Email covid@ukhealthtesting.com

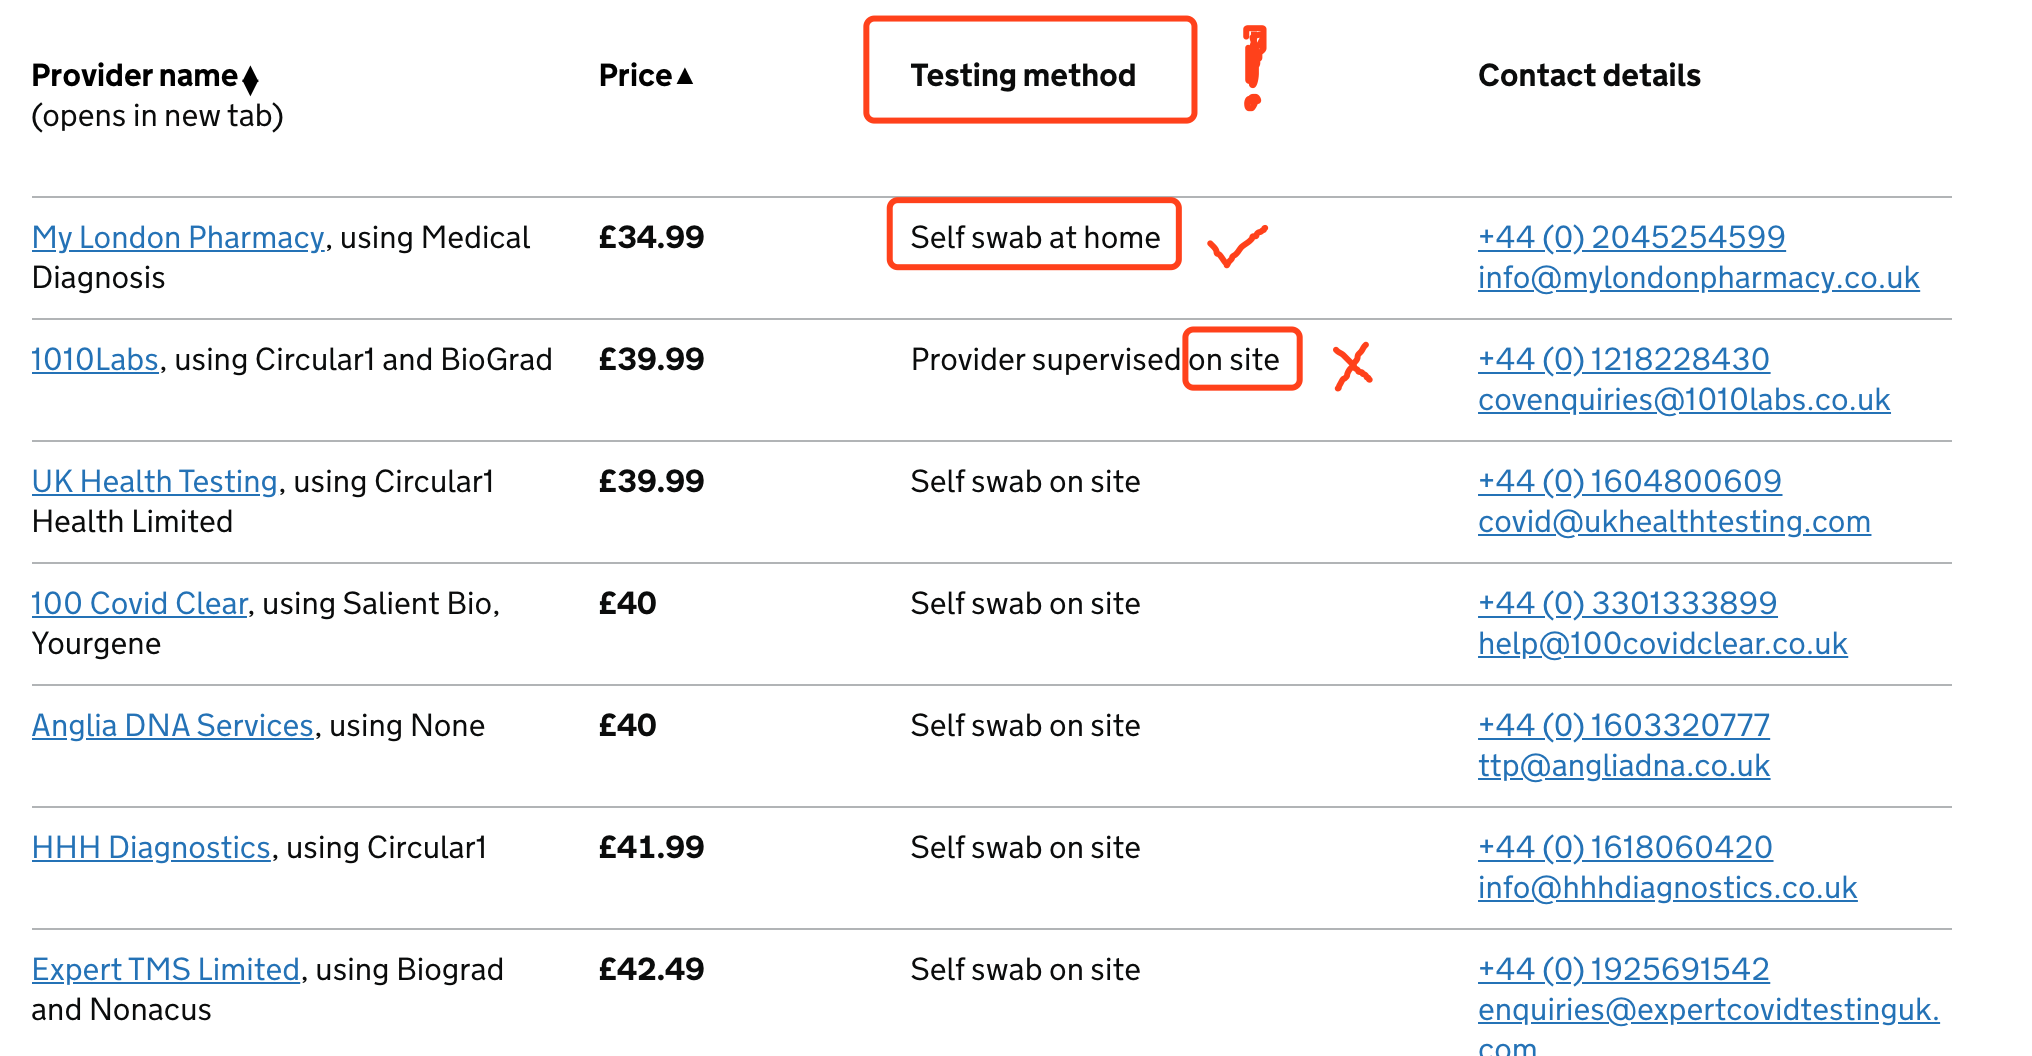[x=1674, y=522]
